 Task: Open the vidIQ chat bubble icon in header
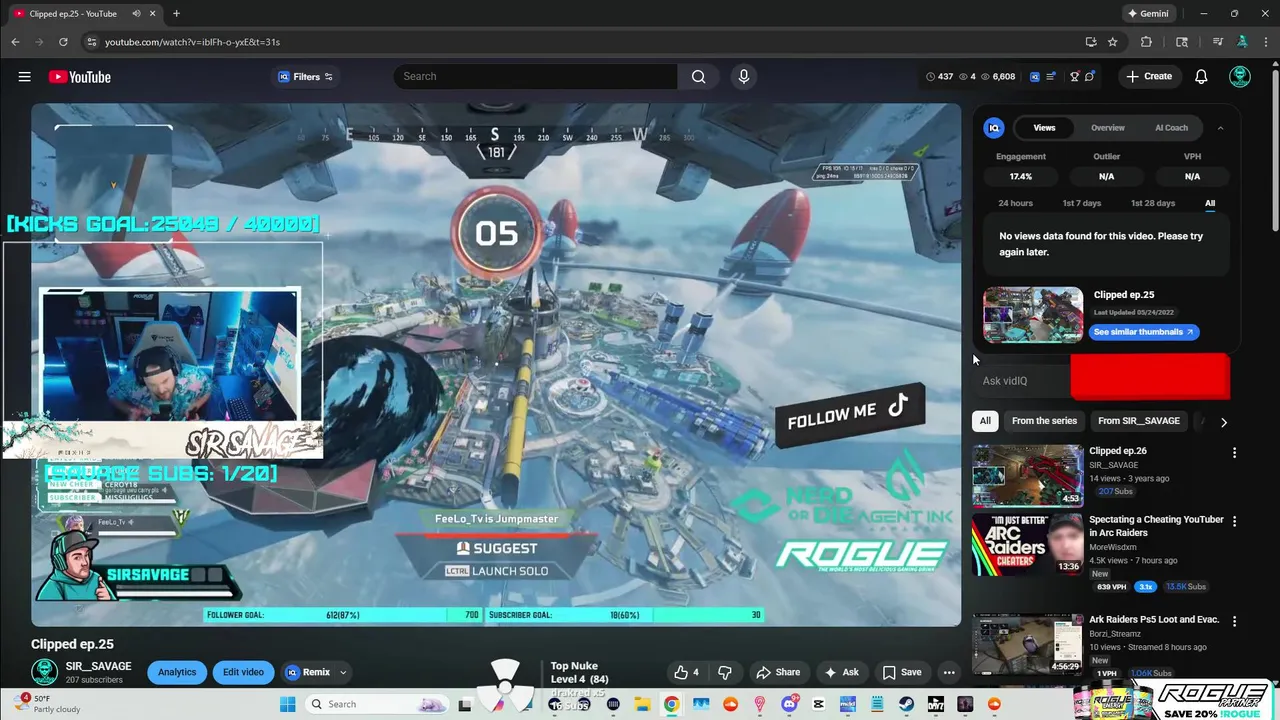click(1090, 77)
